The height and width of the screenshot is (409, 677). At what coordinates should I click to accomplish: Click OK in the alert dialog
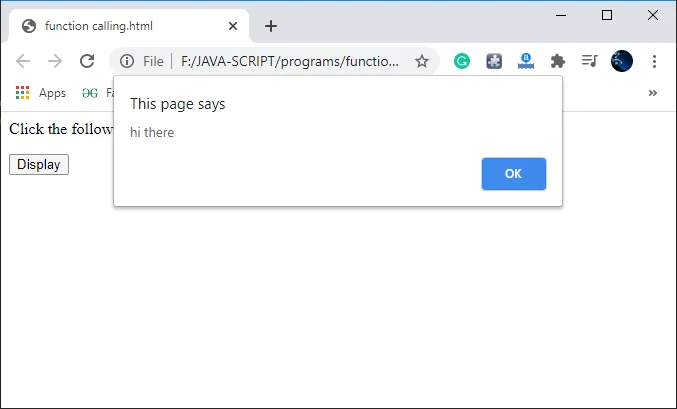click(x=514, y=174)
